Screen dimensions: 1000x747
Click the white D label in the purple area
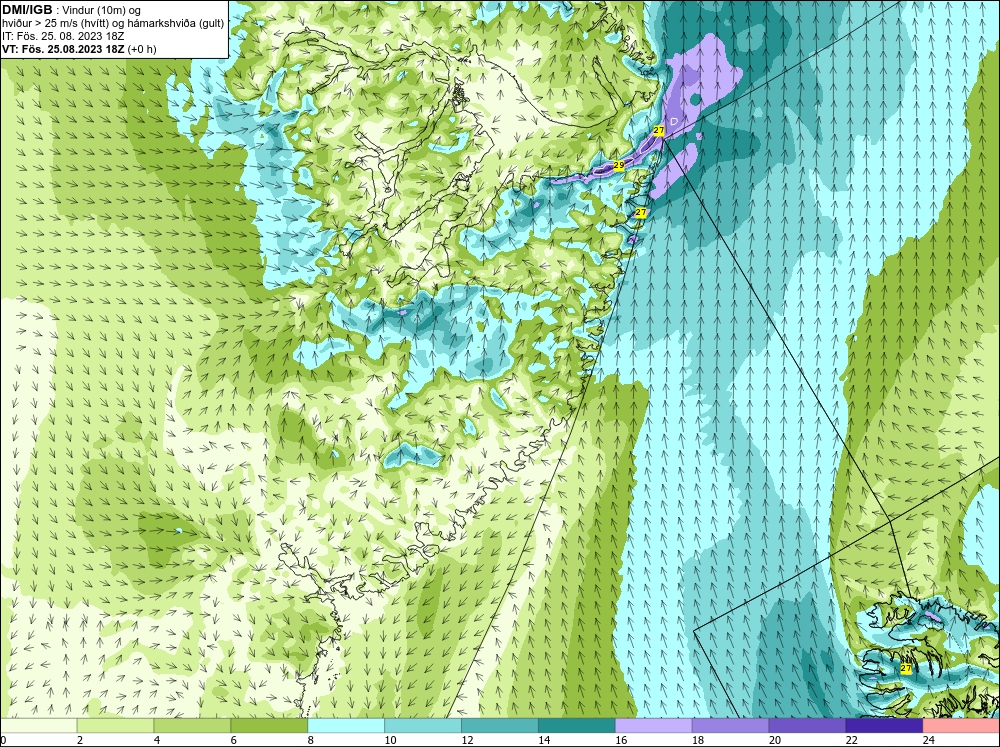(674, 121)
